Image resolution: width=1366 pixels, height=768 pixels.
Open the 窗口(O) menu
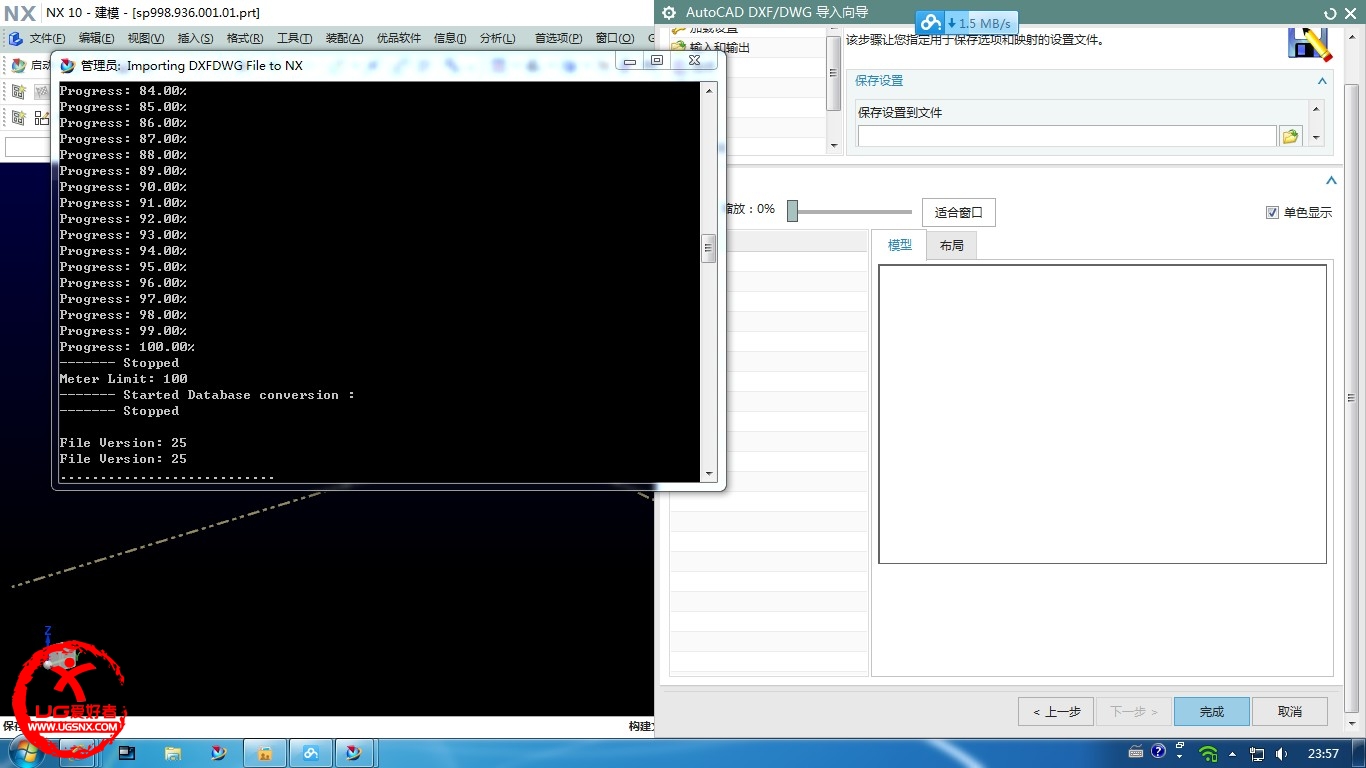click(x=615, y=38)
